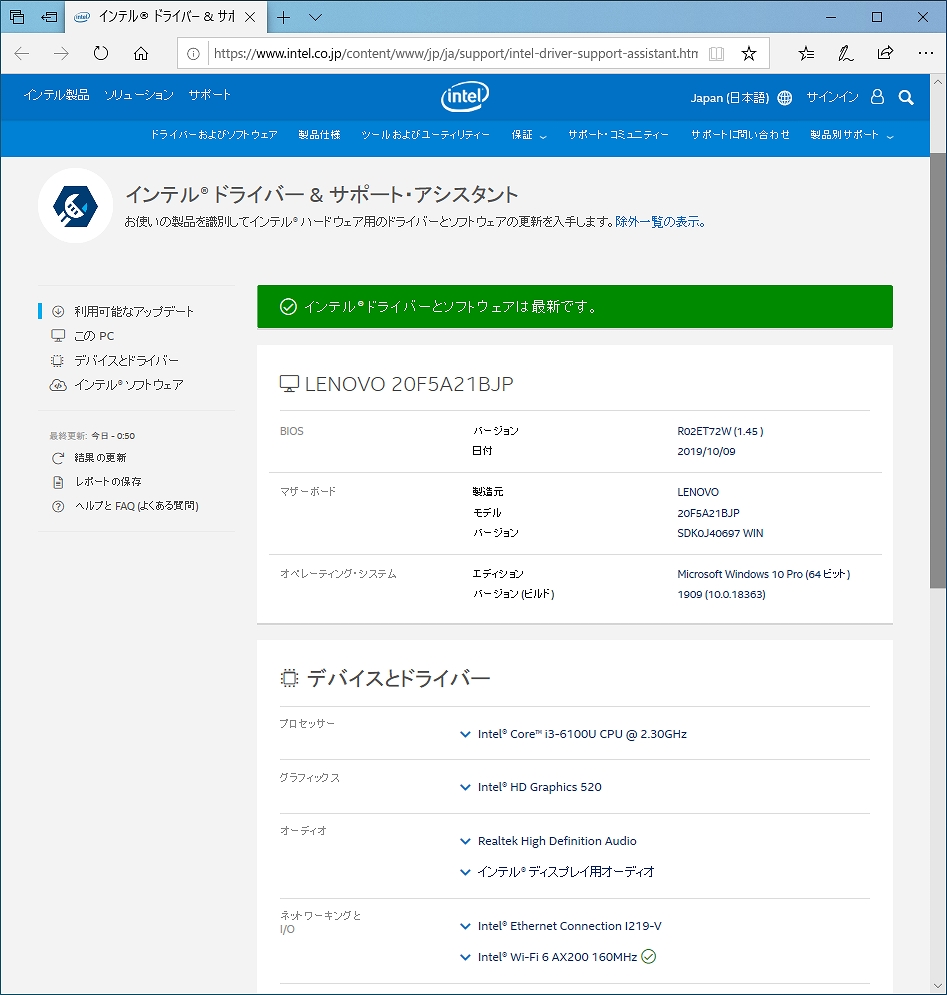Open 製品仕様 nav item
947x995 pixels.
319,135
